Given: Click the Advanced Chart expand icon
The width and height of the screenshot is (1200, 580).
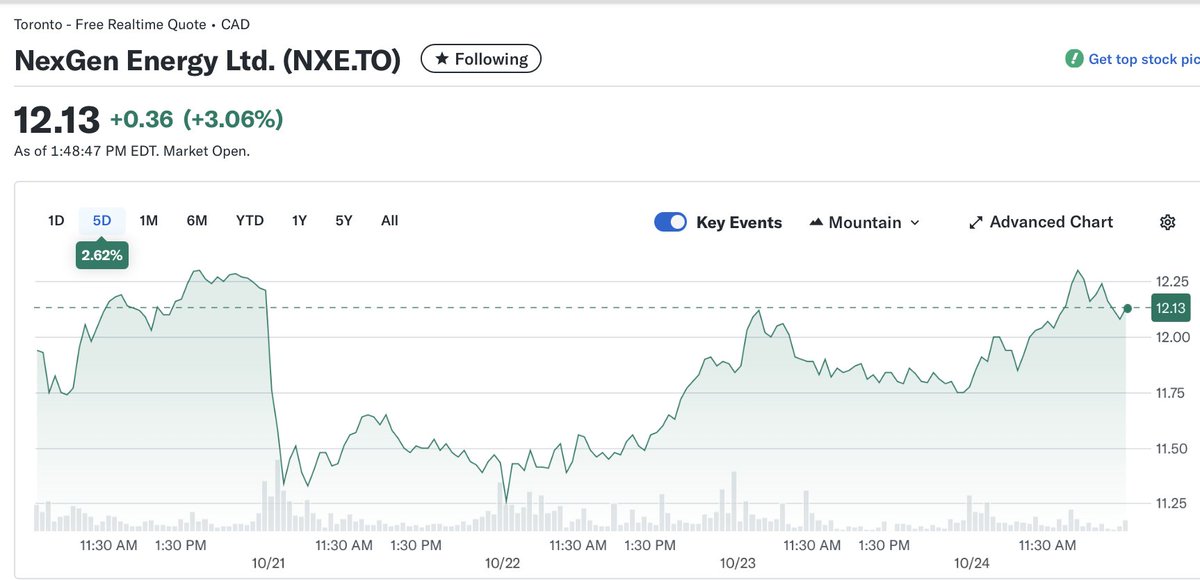Looking at the screenshot, I should click(x=976, y=223).
